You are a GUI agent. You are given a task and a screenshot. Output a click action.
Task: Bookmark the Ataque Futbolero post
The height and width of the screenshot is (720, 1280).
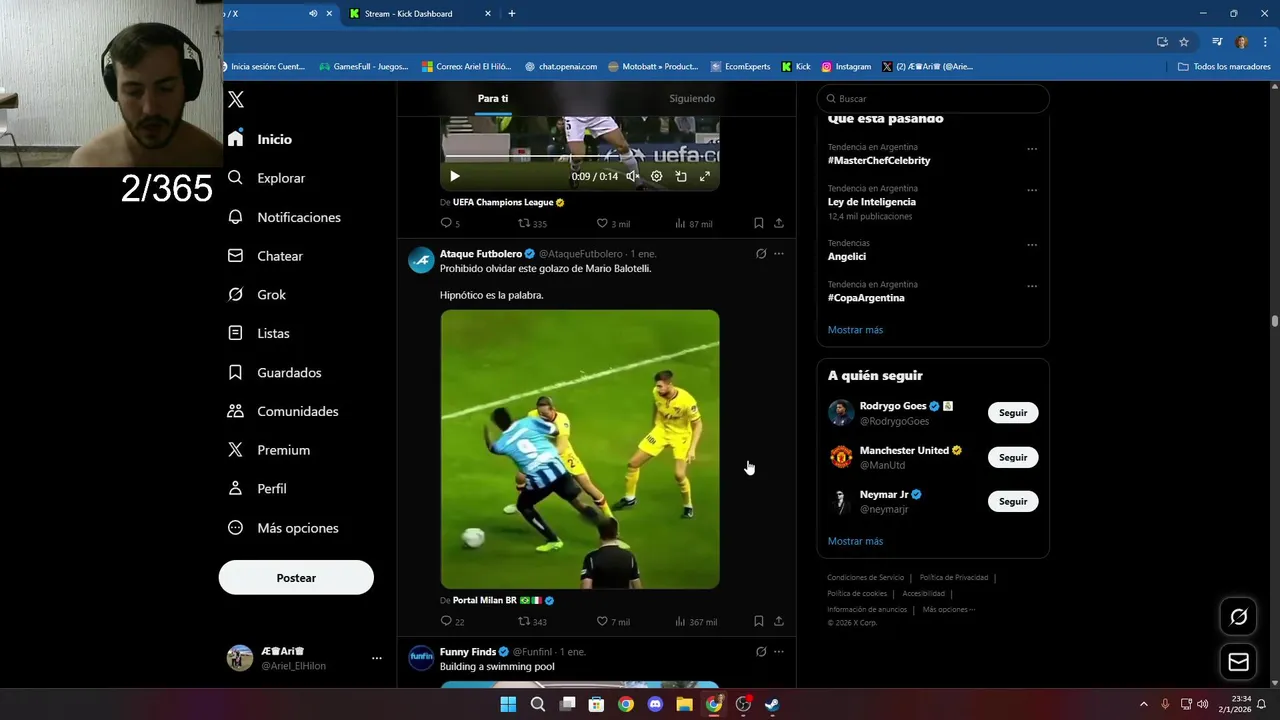pyautogui.click(x=759, y=621)
